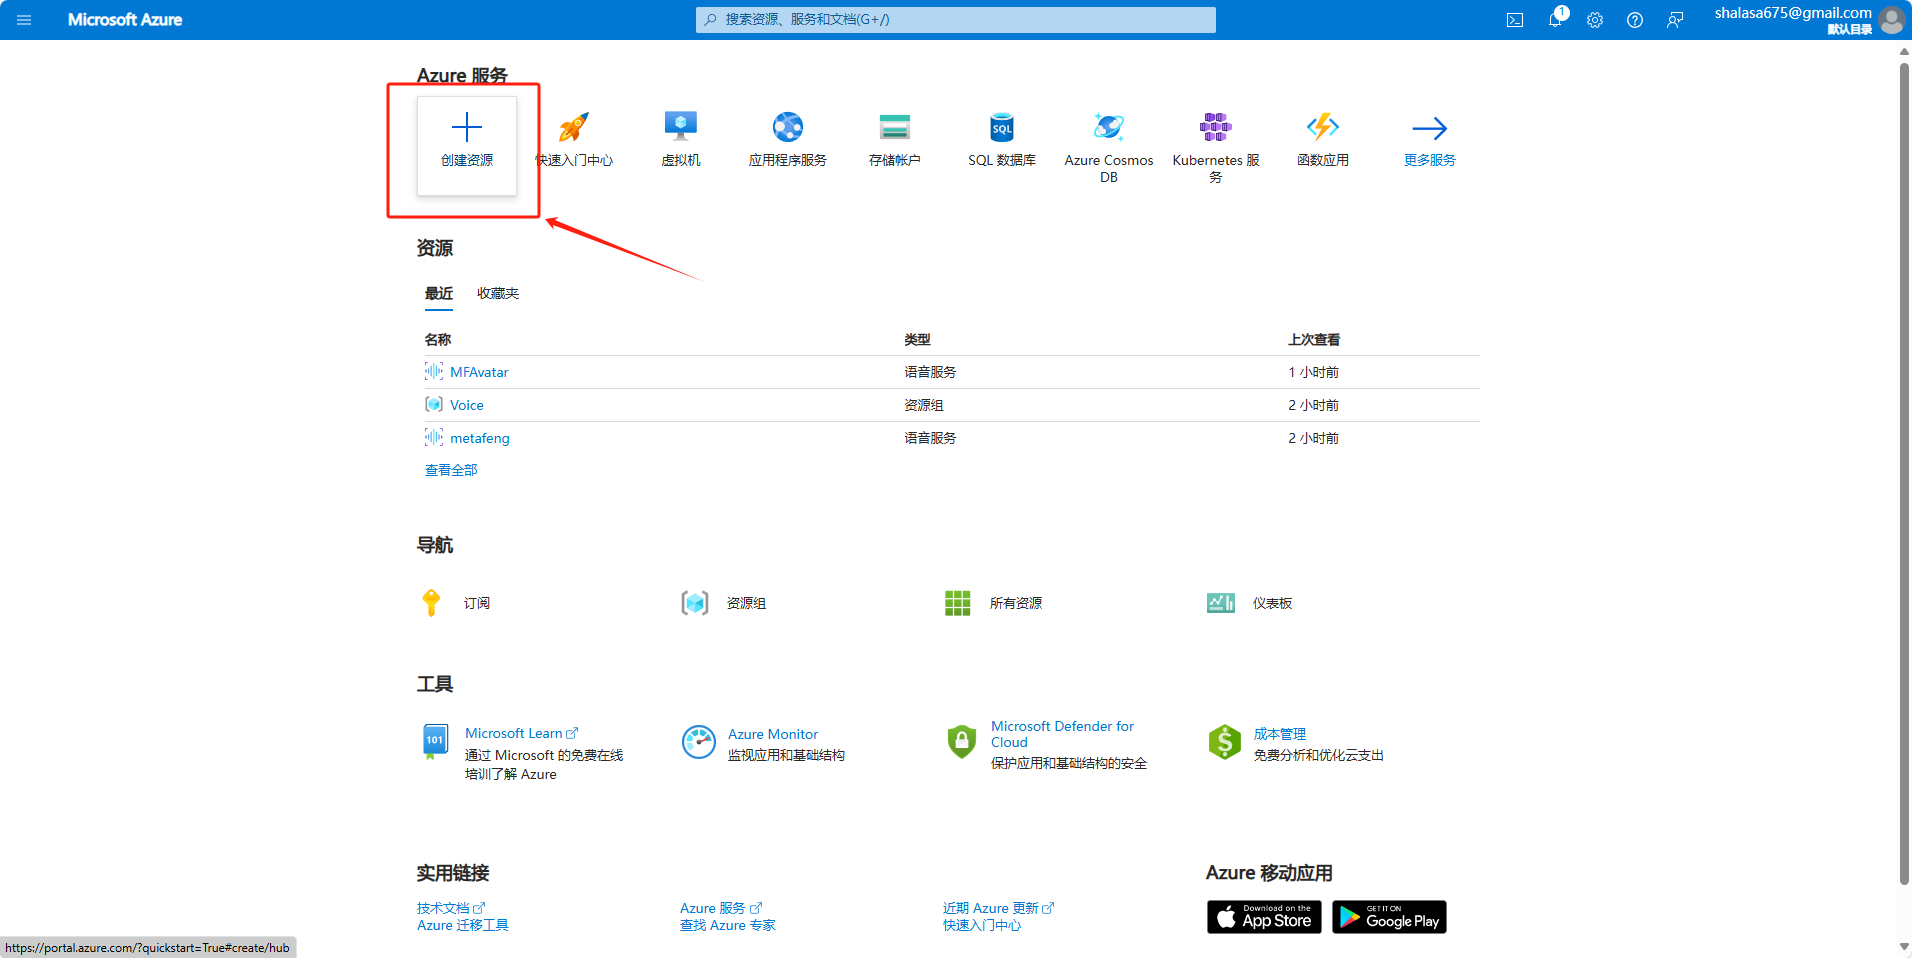This screenshot has width=1912, height=958.
Task: Open the App Services icon
Action: (788, 127)
